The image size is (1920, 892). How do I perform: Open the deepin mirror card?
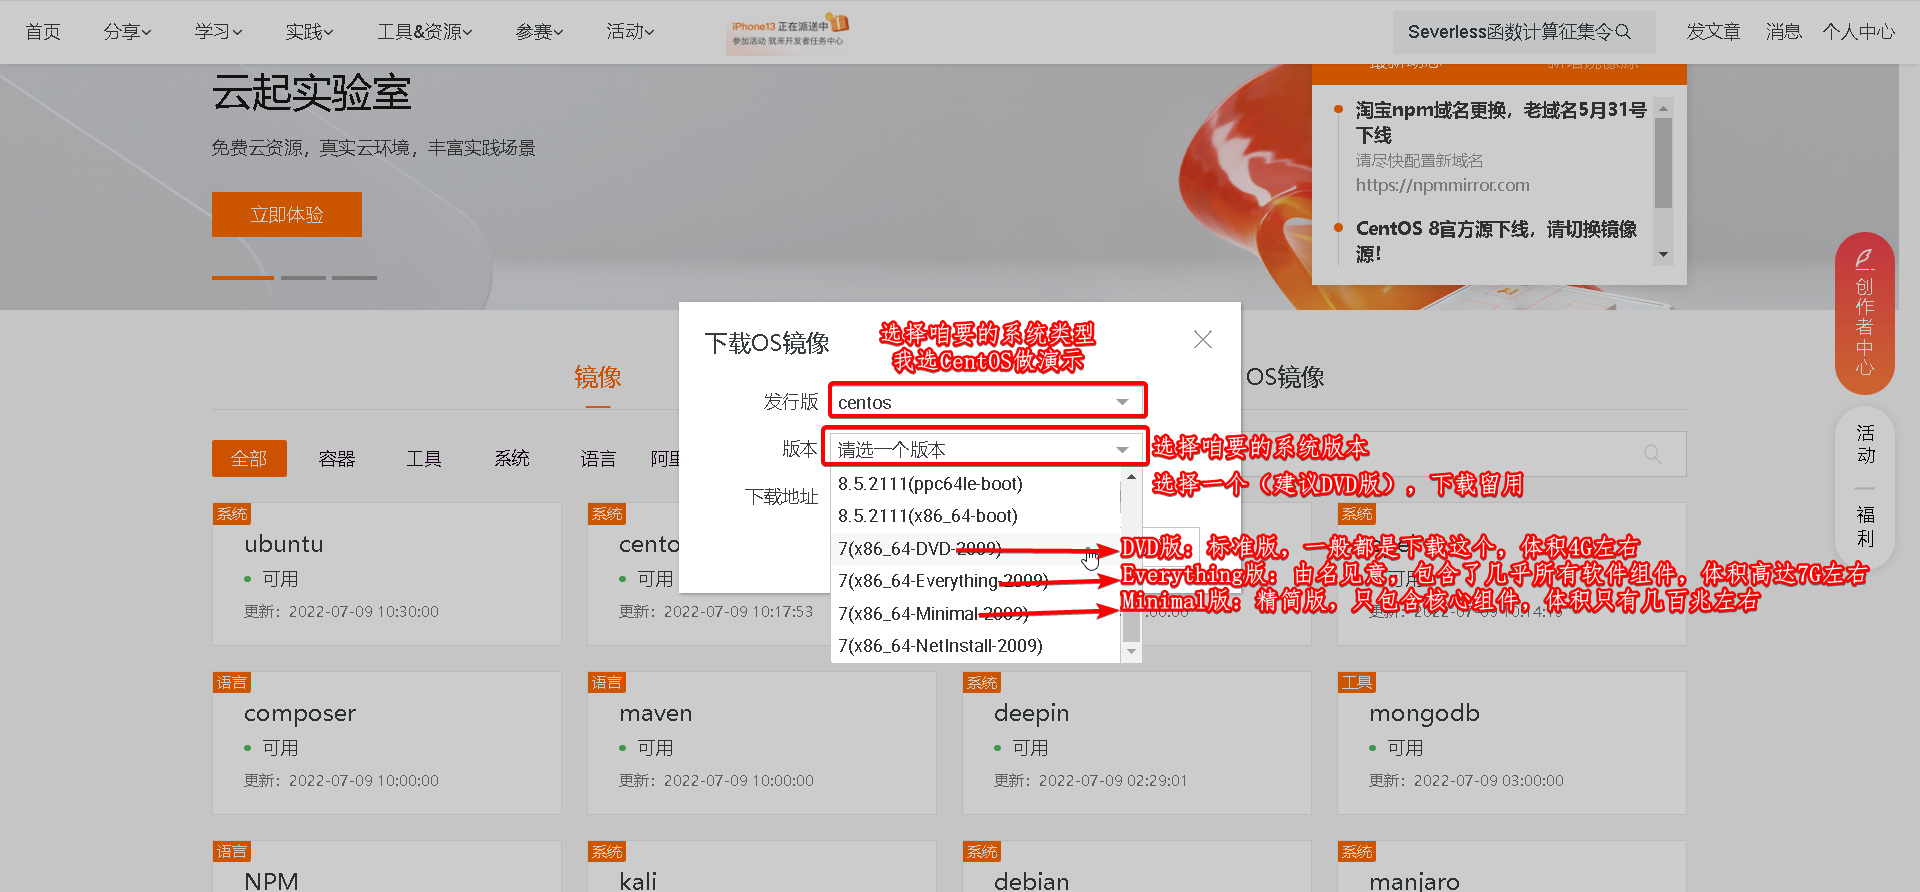tap(1137, 743)
